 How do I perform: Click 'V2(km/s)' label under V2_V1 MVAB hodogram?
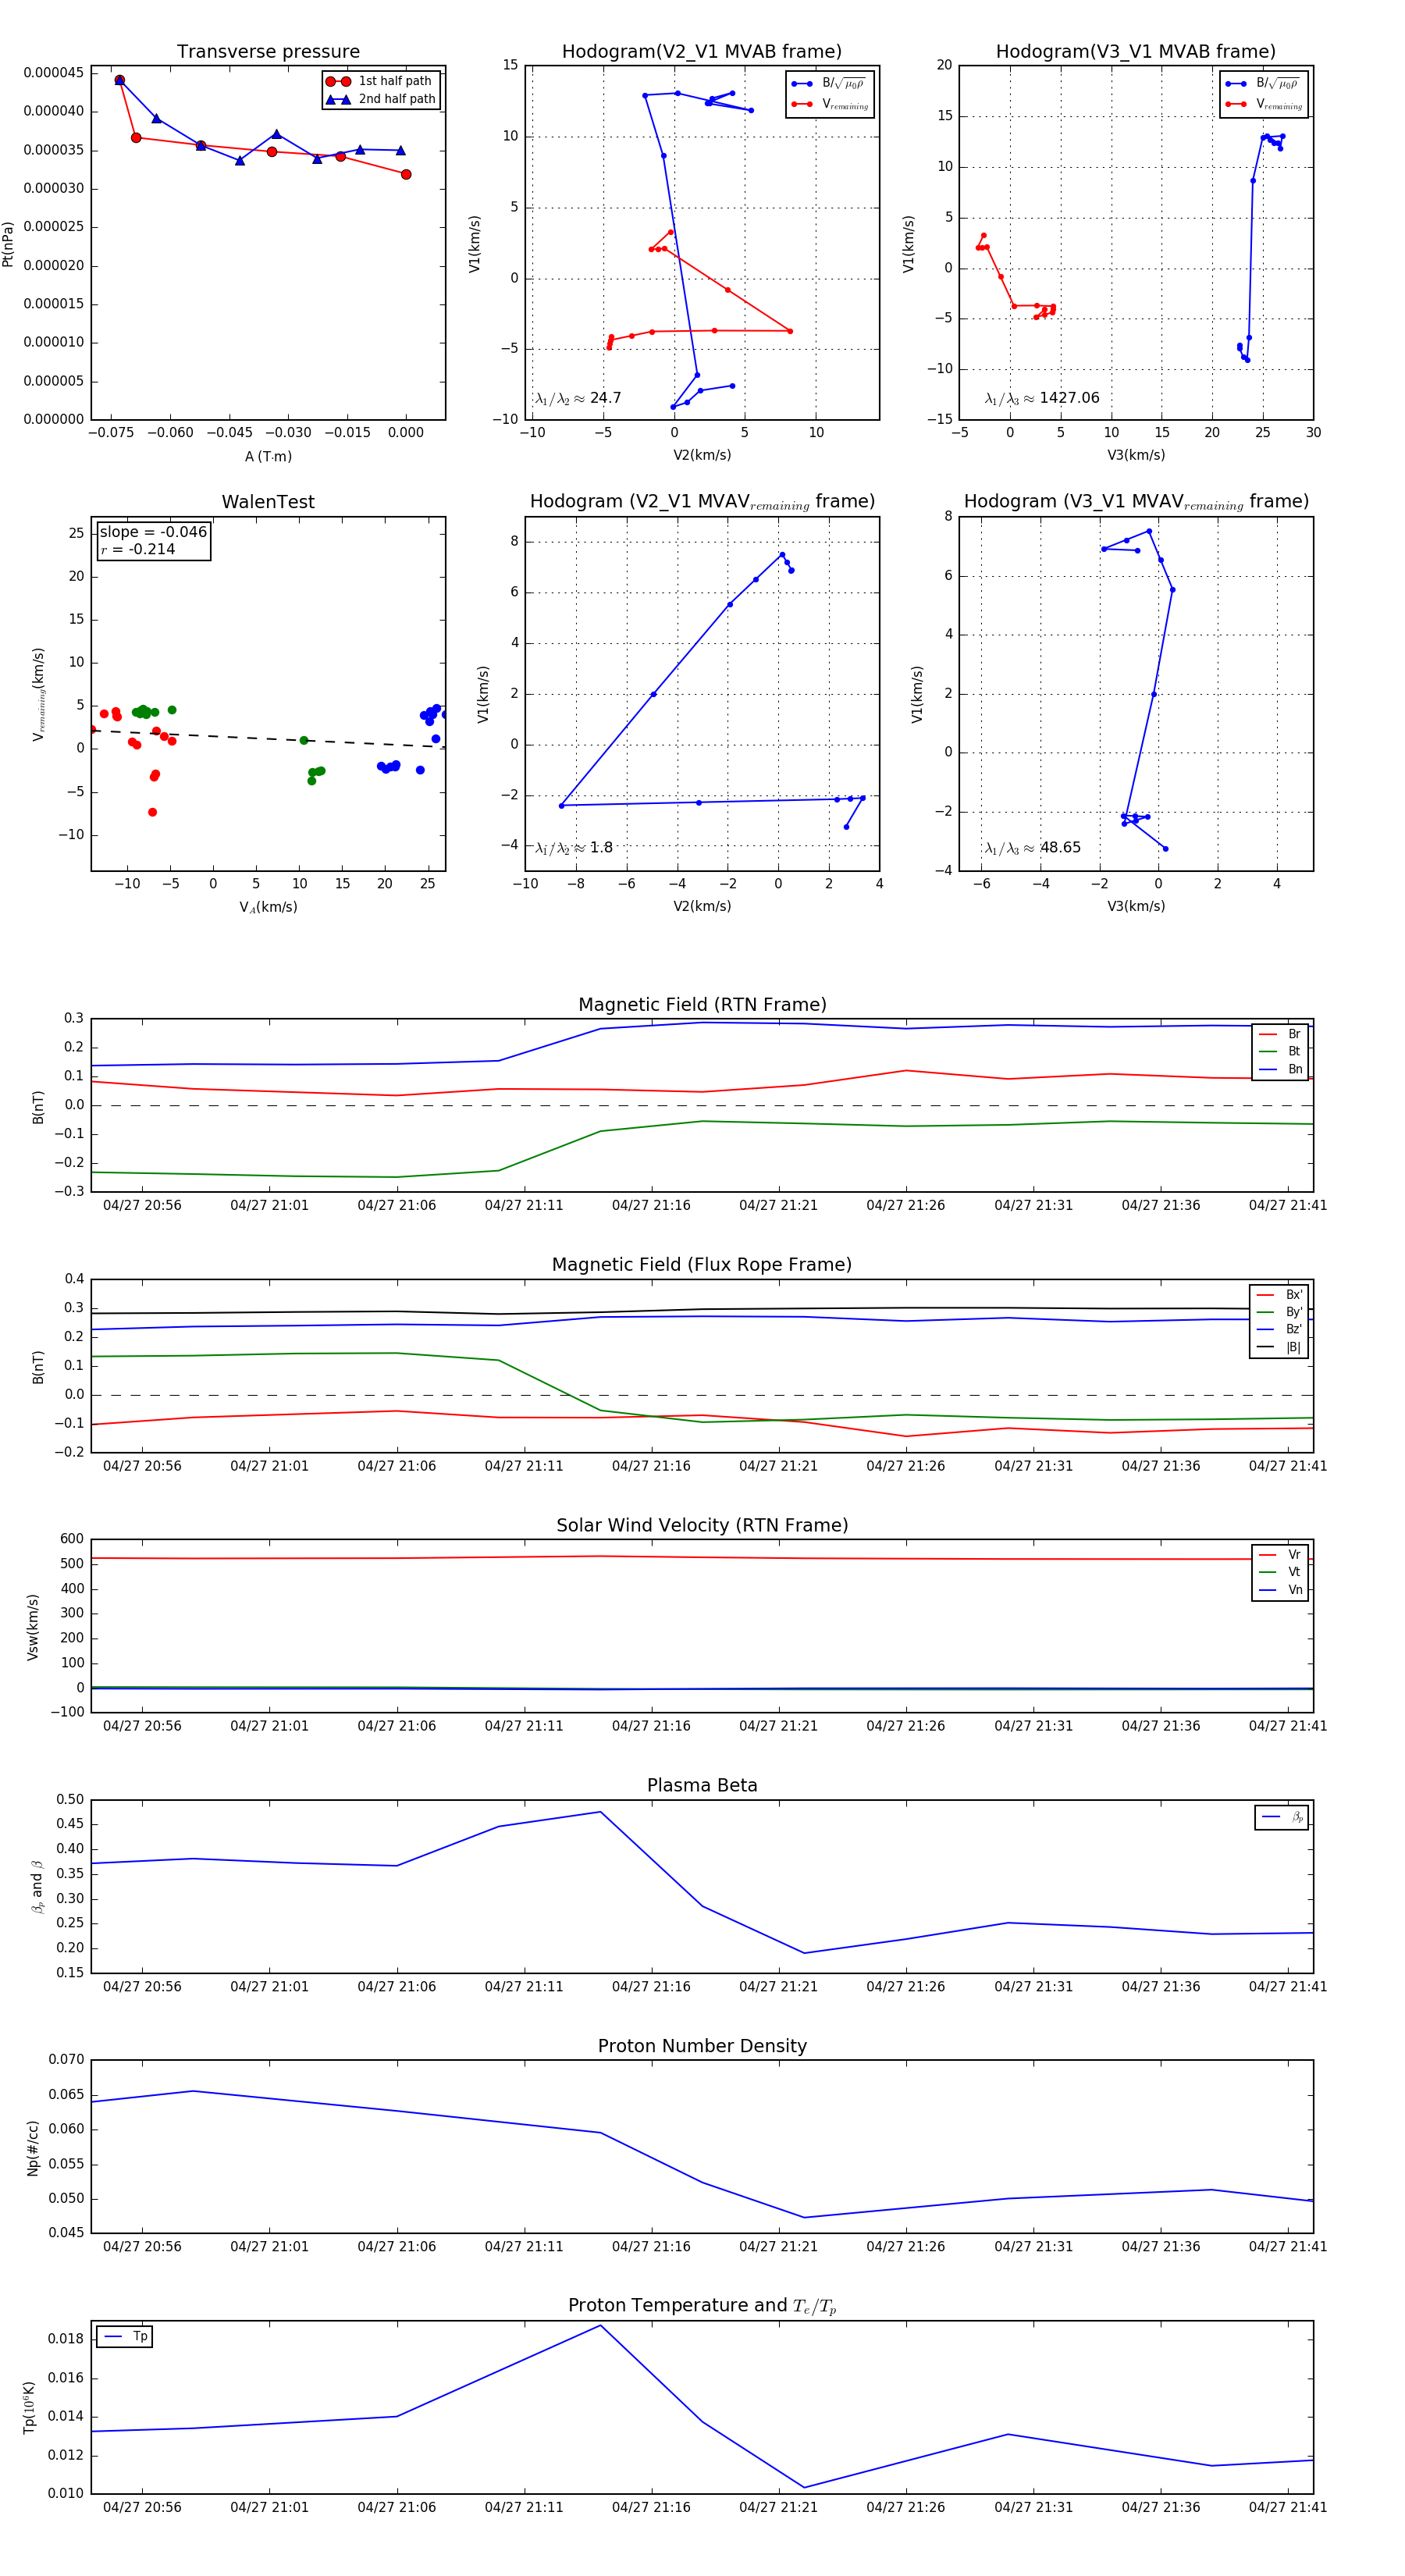click(x=702, y=456)
